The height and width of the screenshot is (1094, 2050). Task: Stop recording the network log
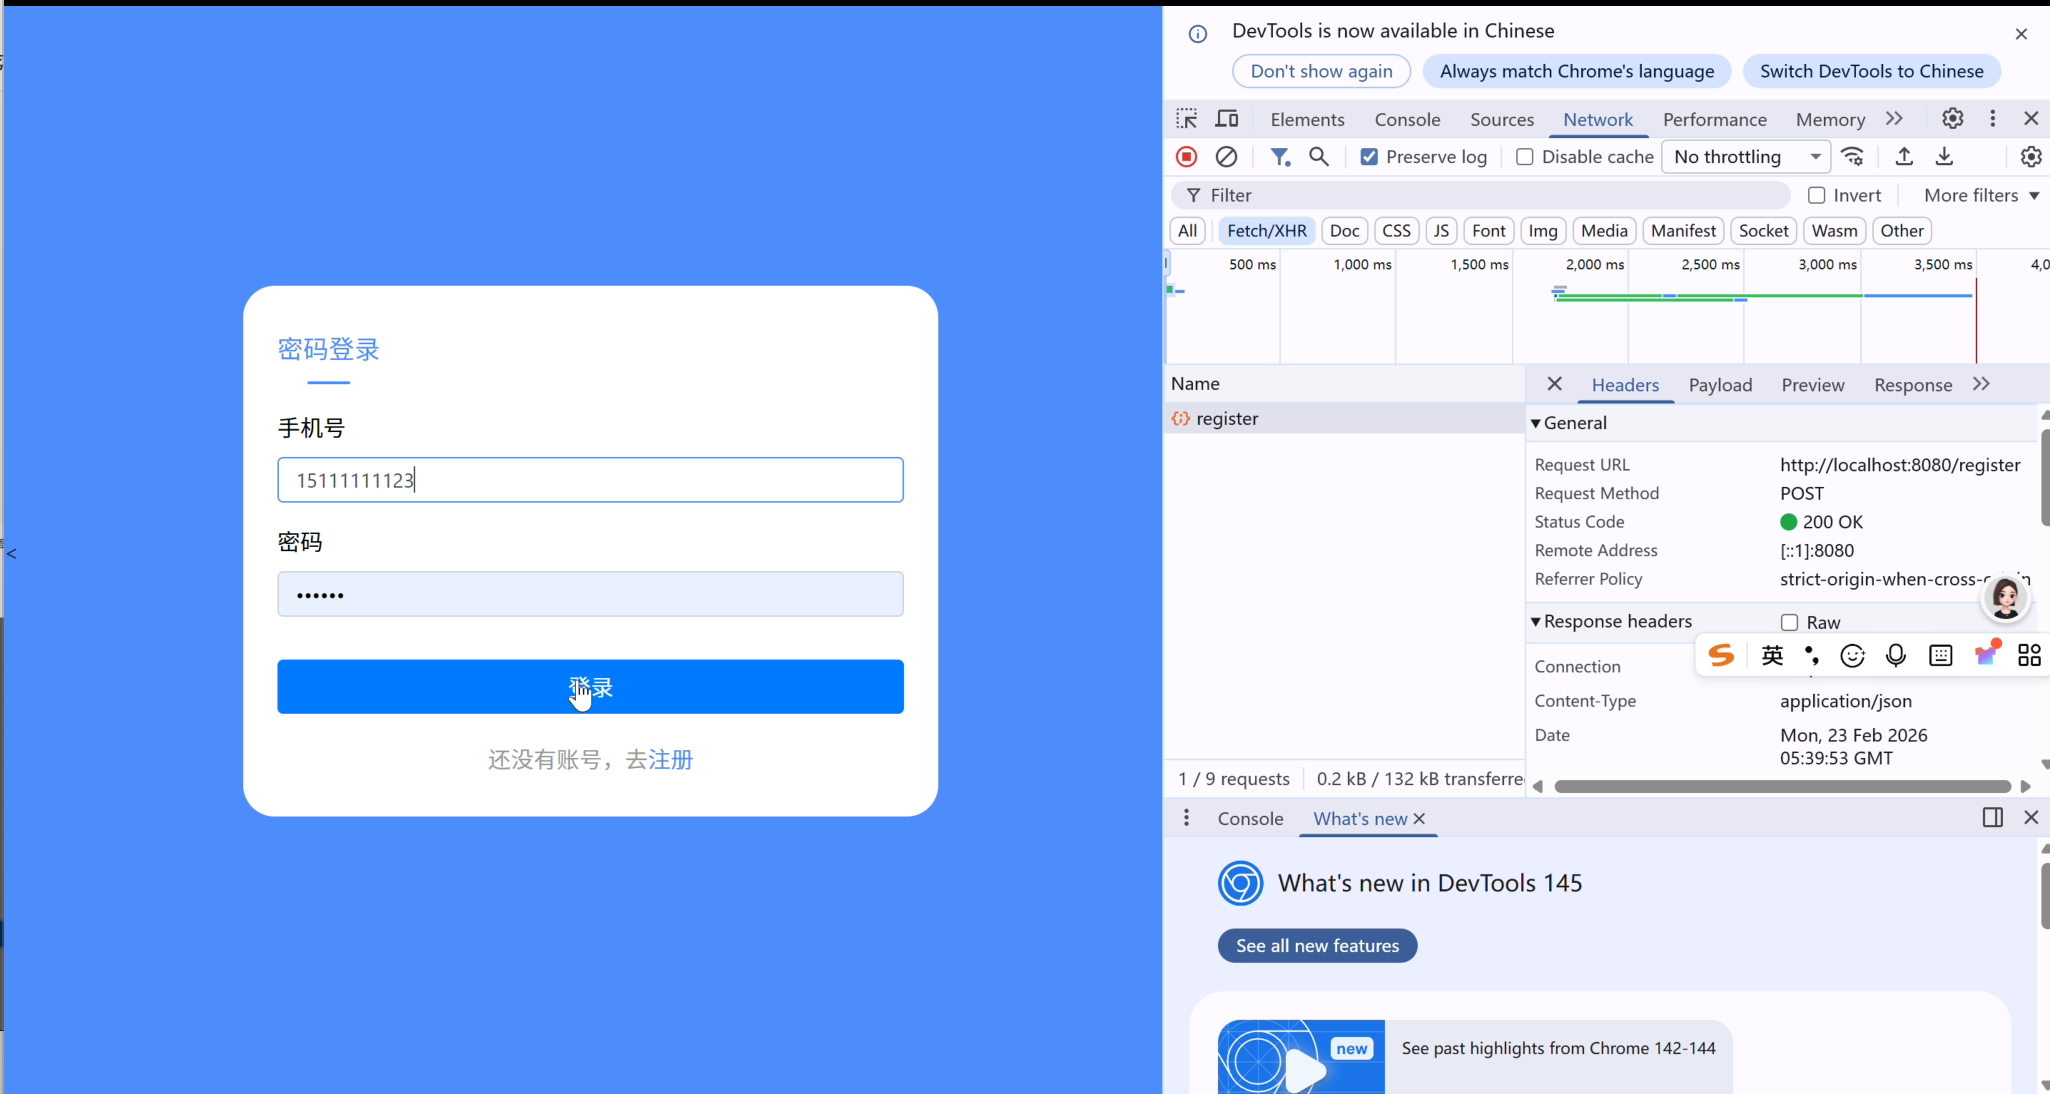click(x=1186, y=157)
